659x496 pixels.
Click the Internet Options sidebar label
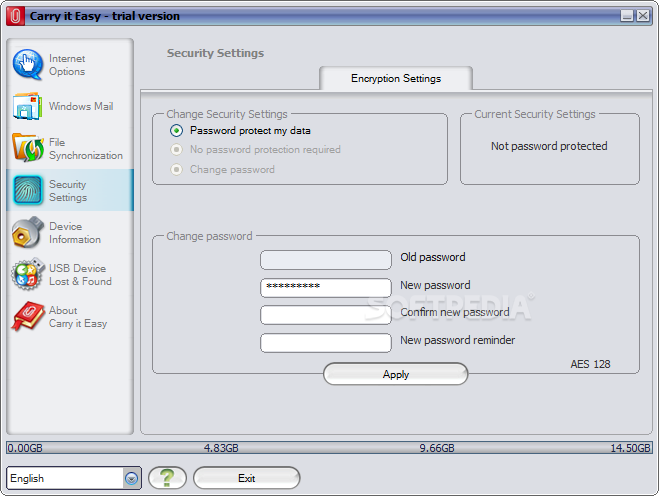tap(67, 65)
